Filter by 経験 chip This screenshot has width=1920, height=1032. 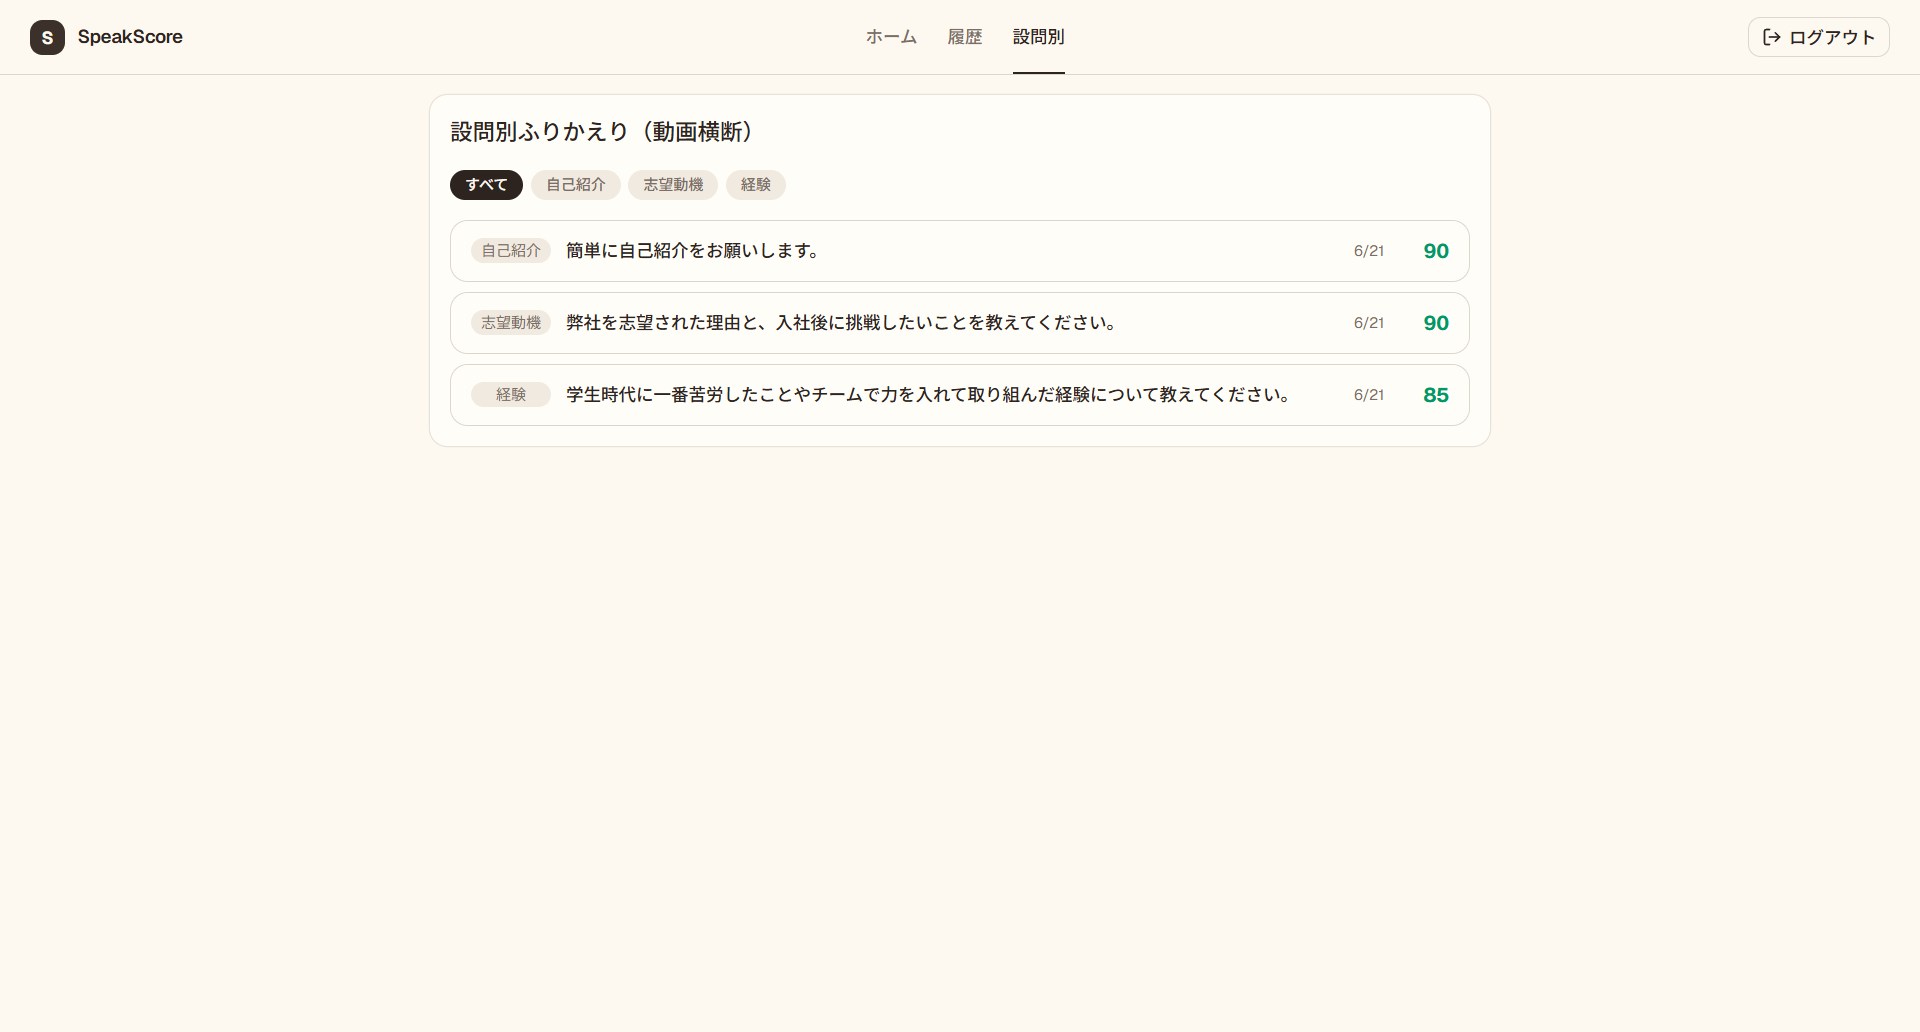click(756, 185)
